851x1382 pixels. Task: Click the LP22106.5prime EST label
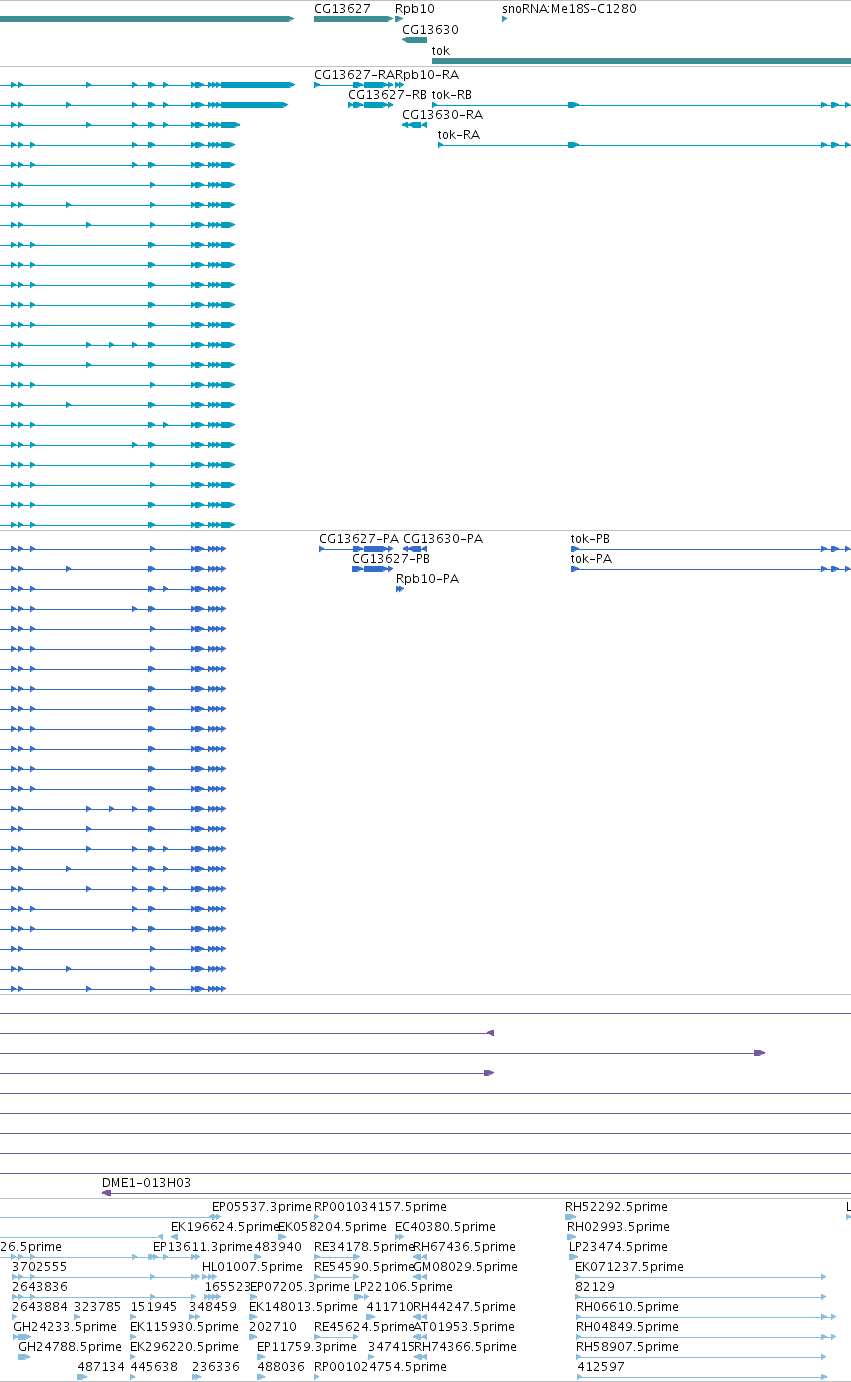tap(403, 1286)
